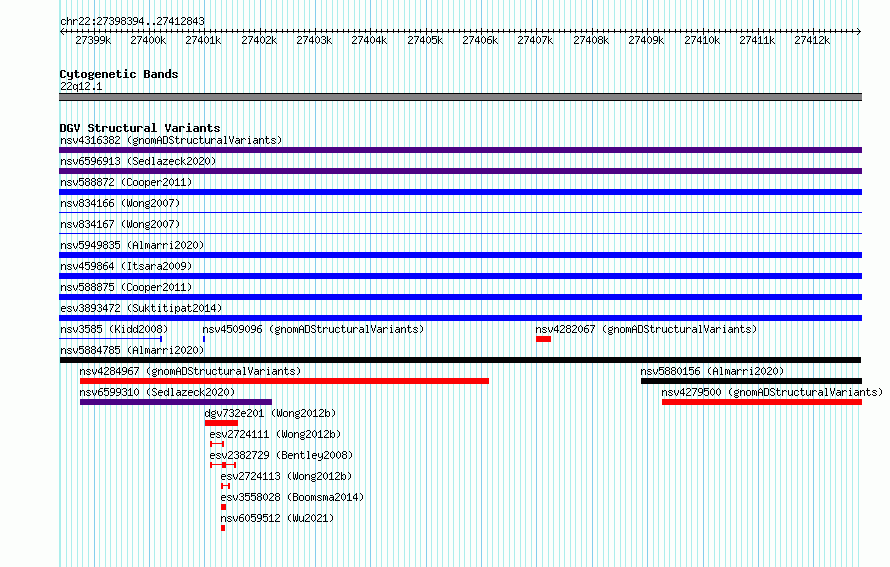The width and height of the screenshot is (890, 567).
Task: Click the purple bar under nsv4316382
Action: [x=460, y=150]
